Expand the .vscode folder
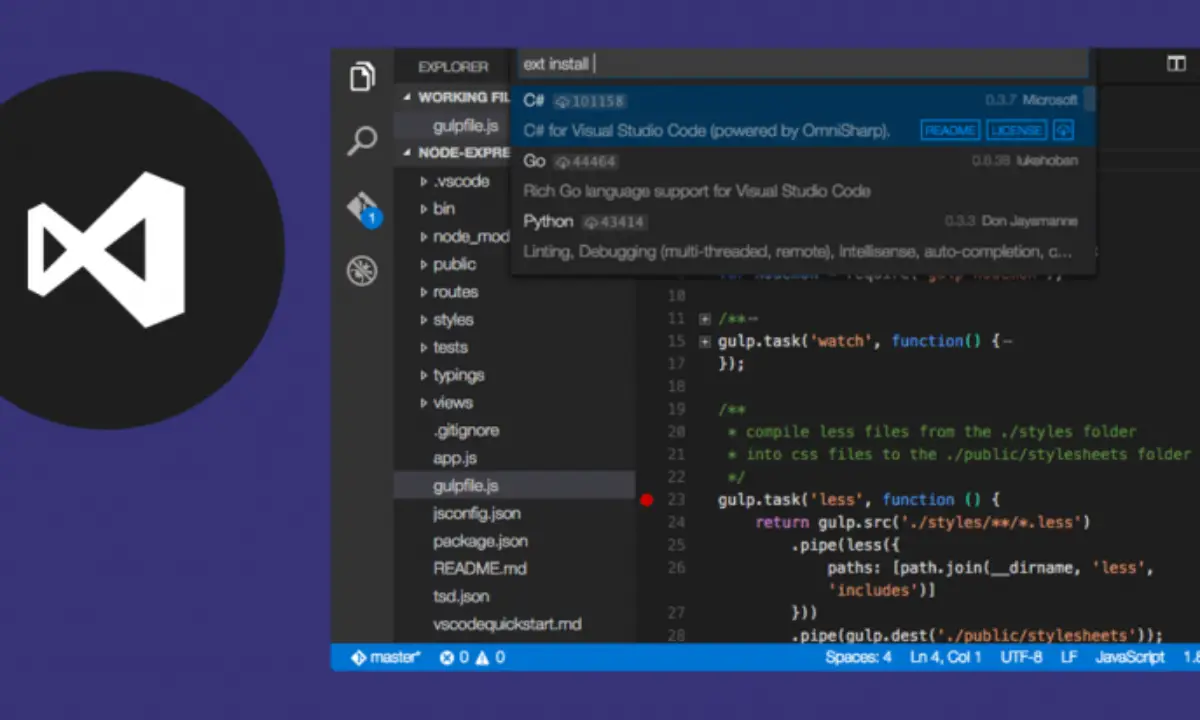Viewport: 1200px width, 720px height. pyautogui.click(x=424, y=182)
